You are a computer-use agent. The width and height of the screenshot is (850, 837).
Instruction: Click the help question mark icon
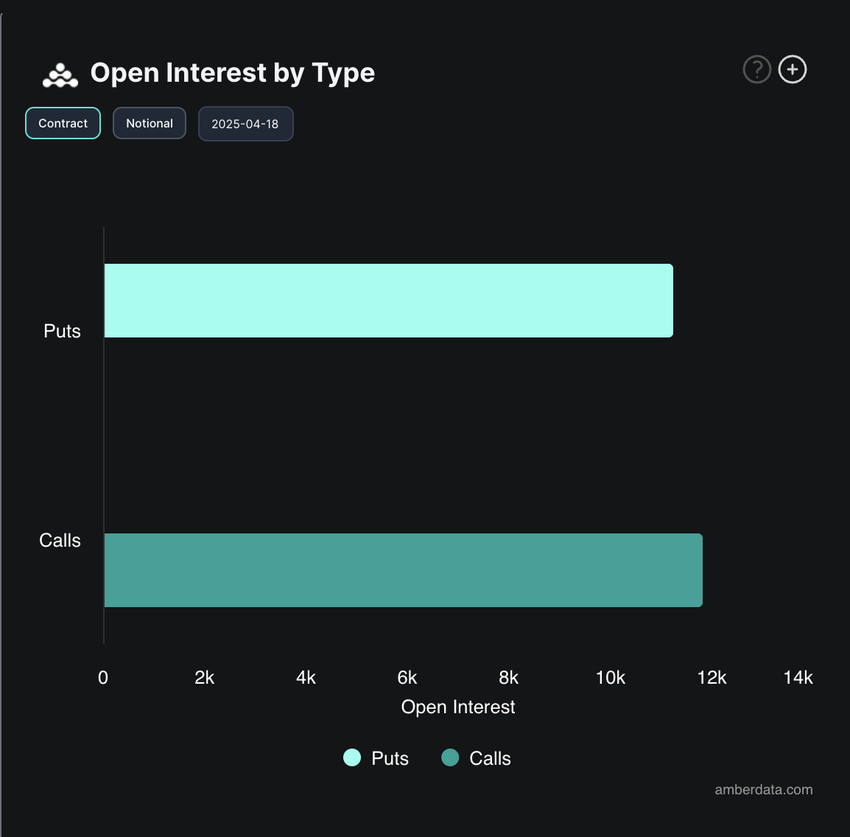point(757,69)
